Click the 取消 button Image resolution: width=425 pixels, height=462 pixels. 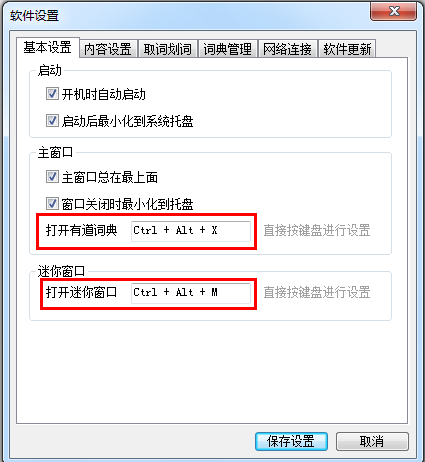point(372,441)
